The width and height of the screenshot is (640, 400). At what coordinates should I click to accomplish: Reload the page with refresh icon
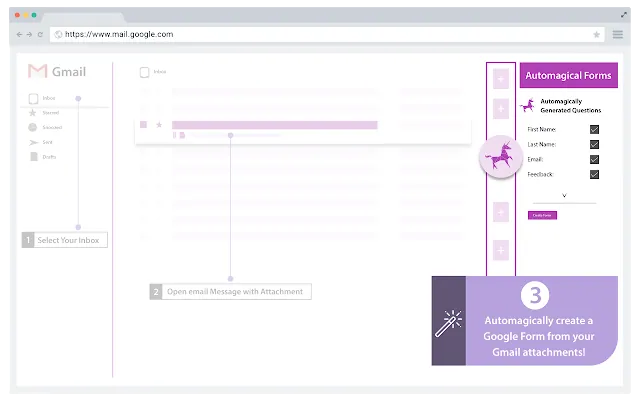(40, 35)
